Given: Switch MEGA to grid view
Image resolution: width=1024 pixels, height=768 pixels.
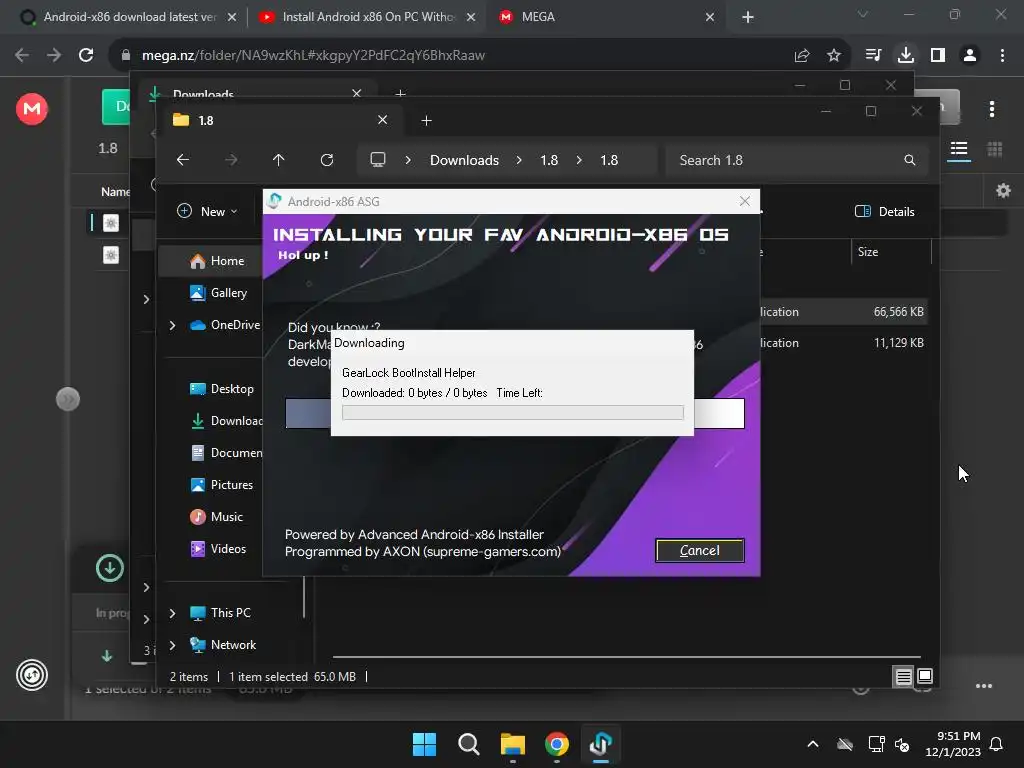Looking at the screenshot, I should (x=995, y=150).
